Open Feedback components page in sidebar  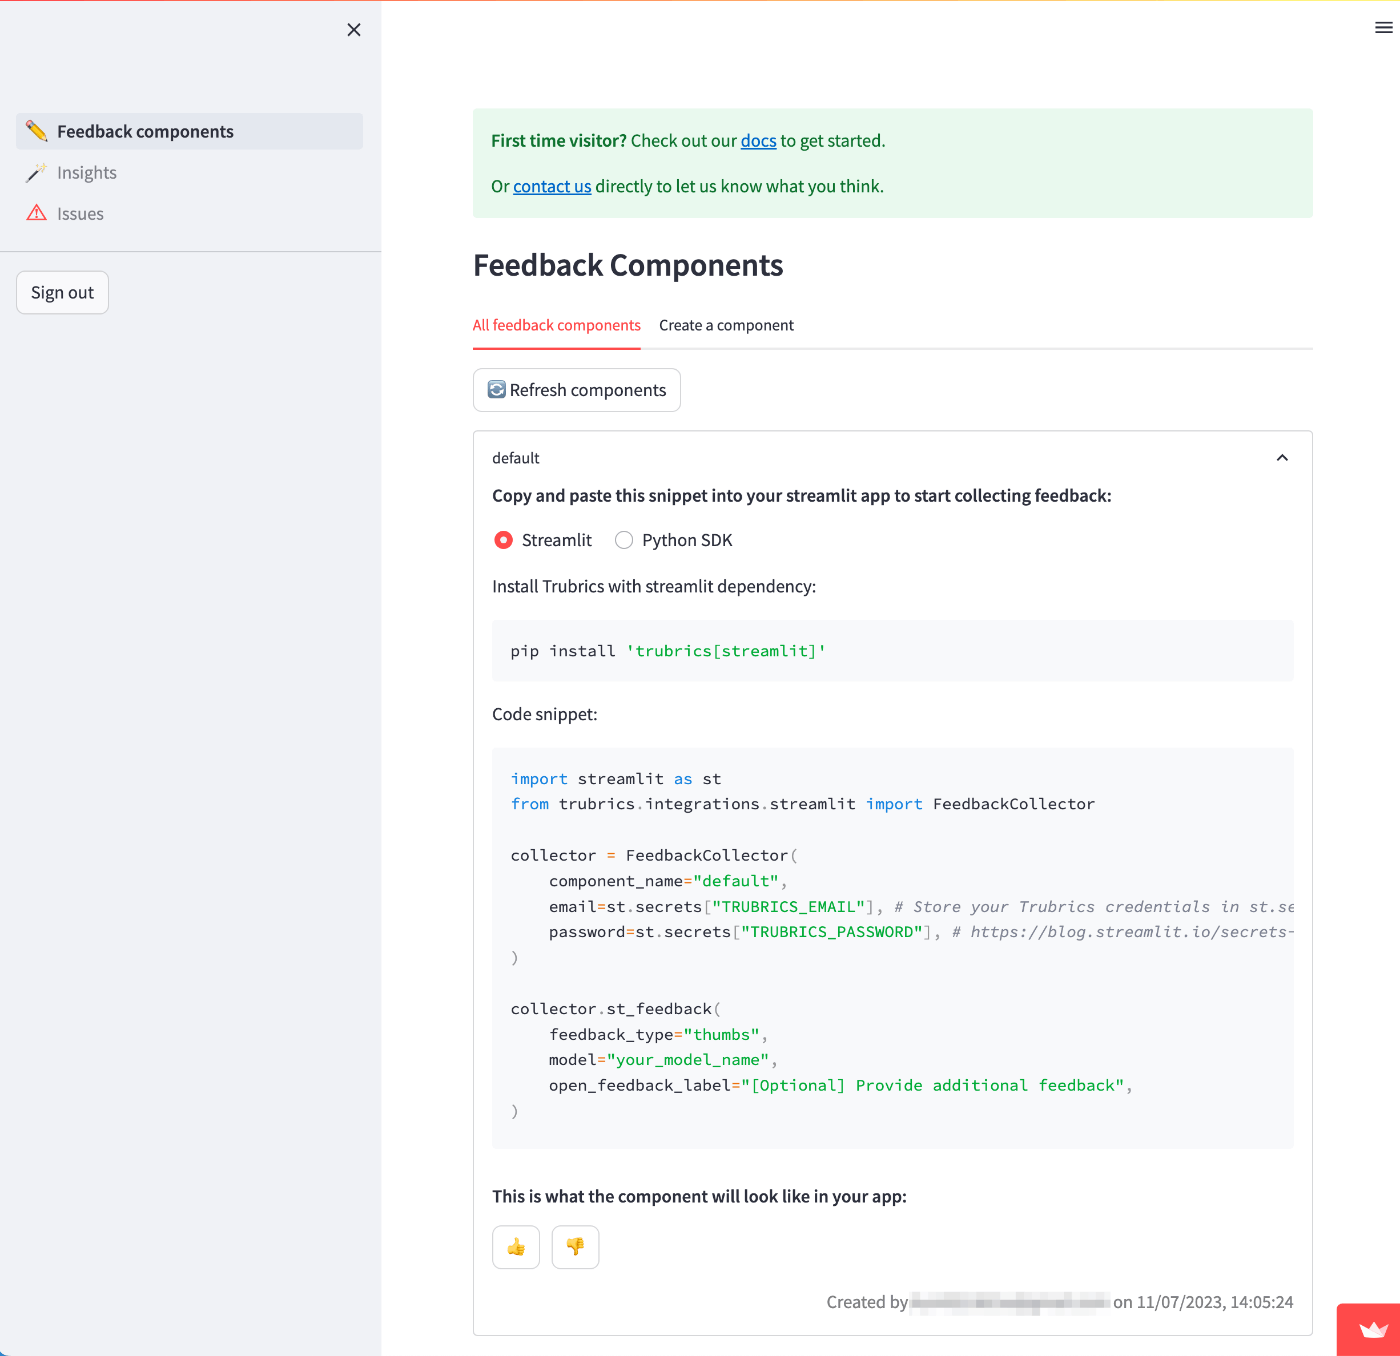coord(190,131)
